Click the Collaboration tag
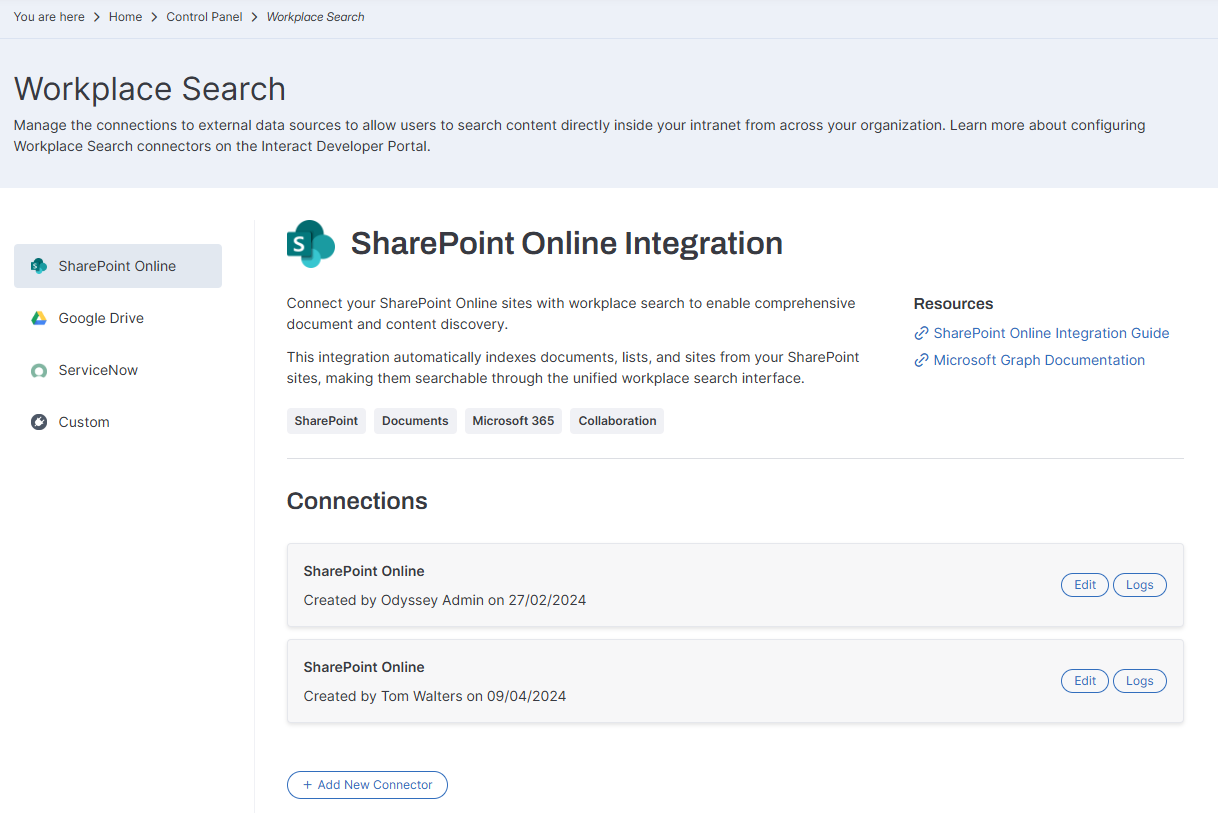 click(617, 421)
